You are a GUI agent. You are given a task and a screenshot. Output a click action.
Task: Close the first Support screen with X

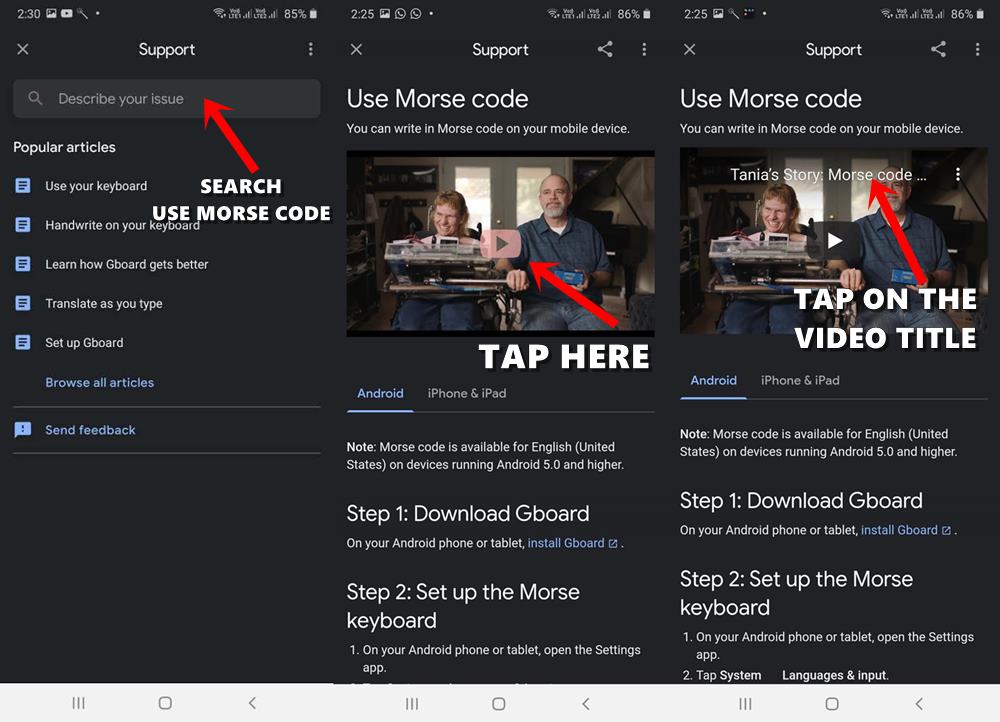click(x=23, y=49)
